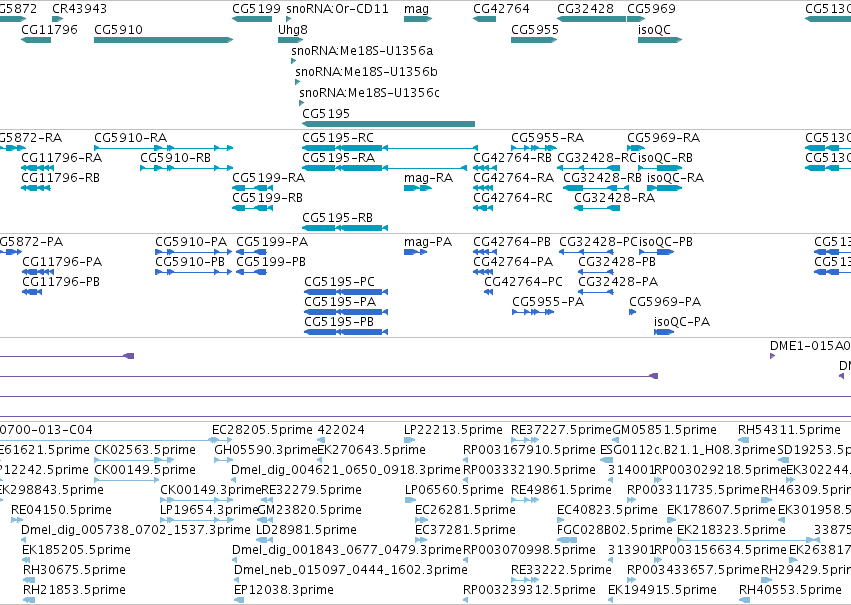Select the CG11796-RB transcript label

click(x=60, y=178)
